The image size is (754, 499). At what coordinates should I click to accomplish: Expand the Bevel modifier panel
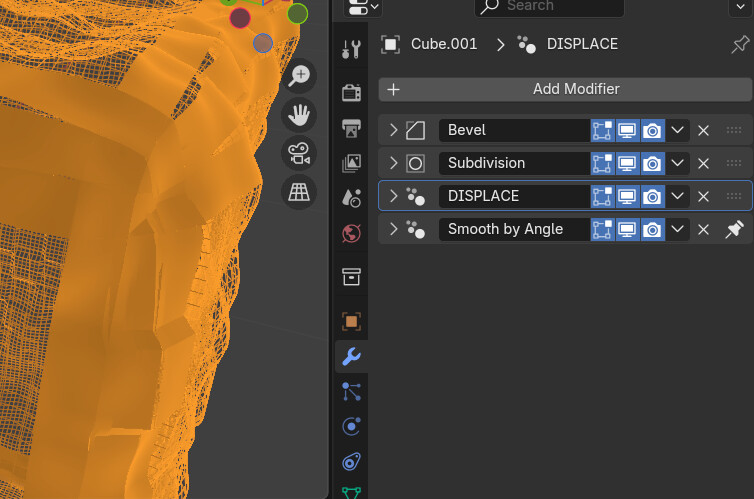tap(393, 130)
